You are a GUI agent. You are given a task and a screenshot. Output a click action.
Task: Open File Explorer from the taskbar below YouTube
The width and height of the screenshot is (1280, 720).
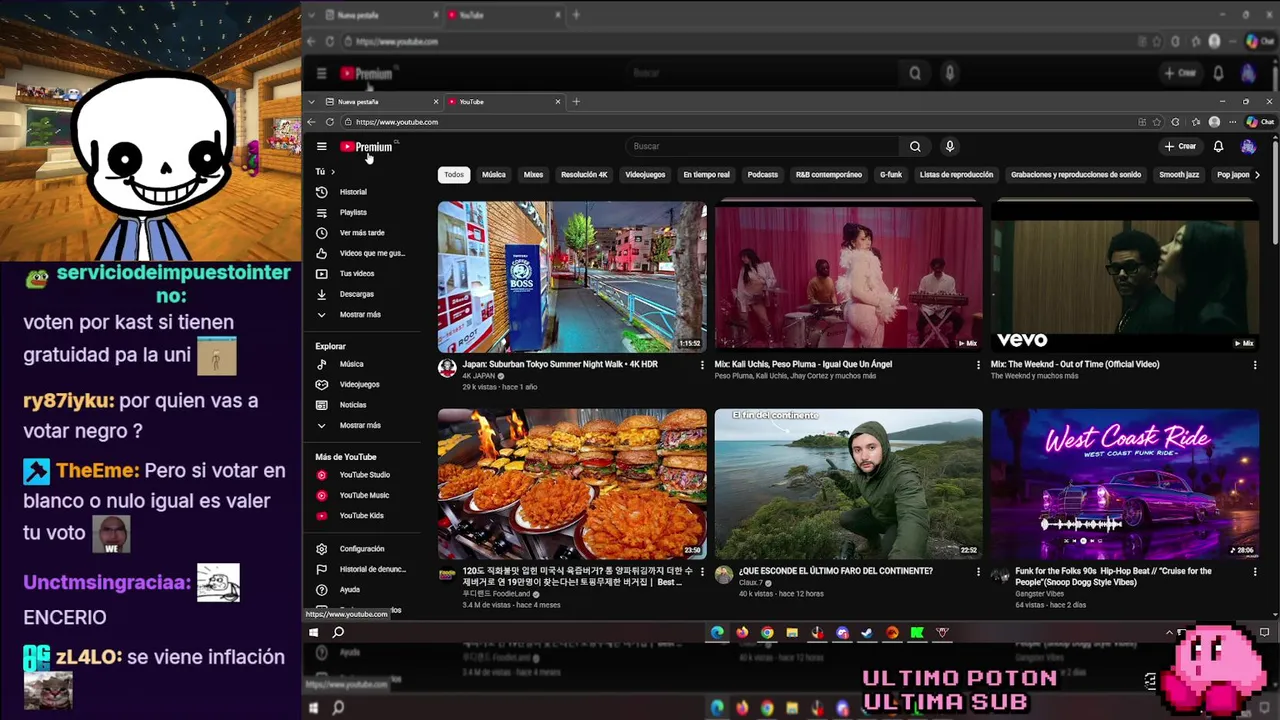[x=792, y=633]
